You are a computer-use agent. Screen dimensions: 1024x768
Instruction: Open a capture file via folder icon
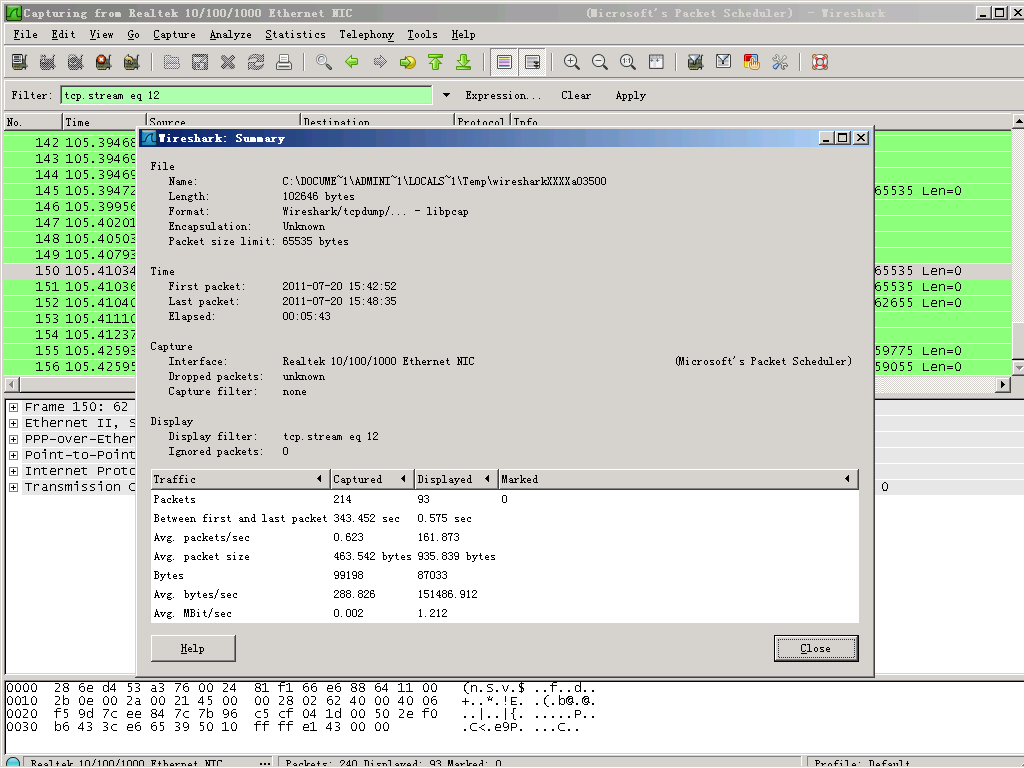172,62
